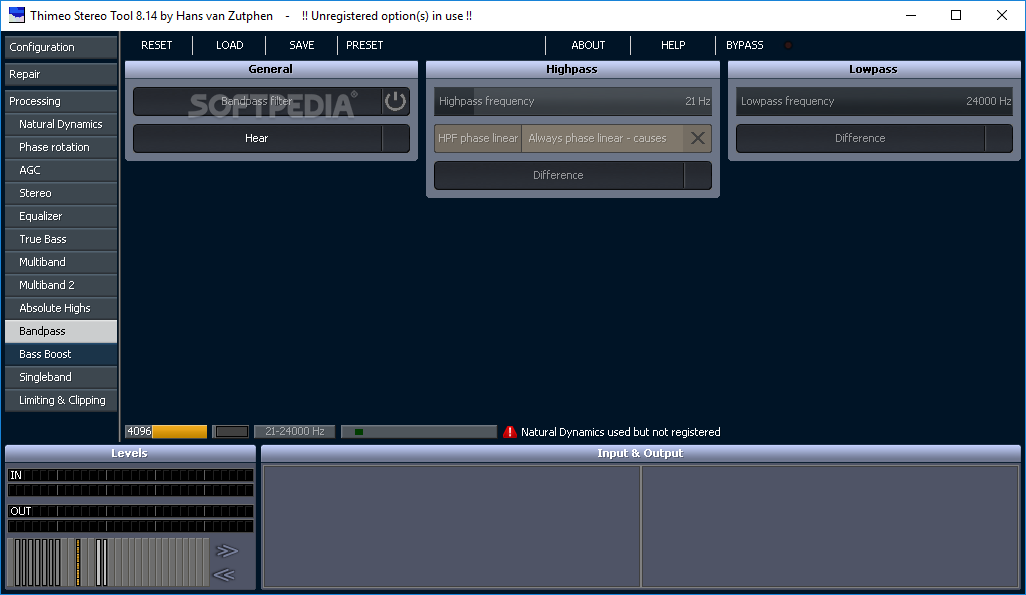Open the Multiband 2 page
The width and height of the screenshot is (1026, 595).
point(61,285)
